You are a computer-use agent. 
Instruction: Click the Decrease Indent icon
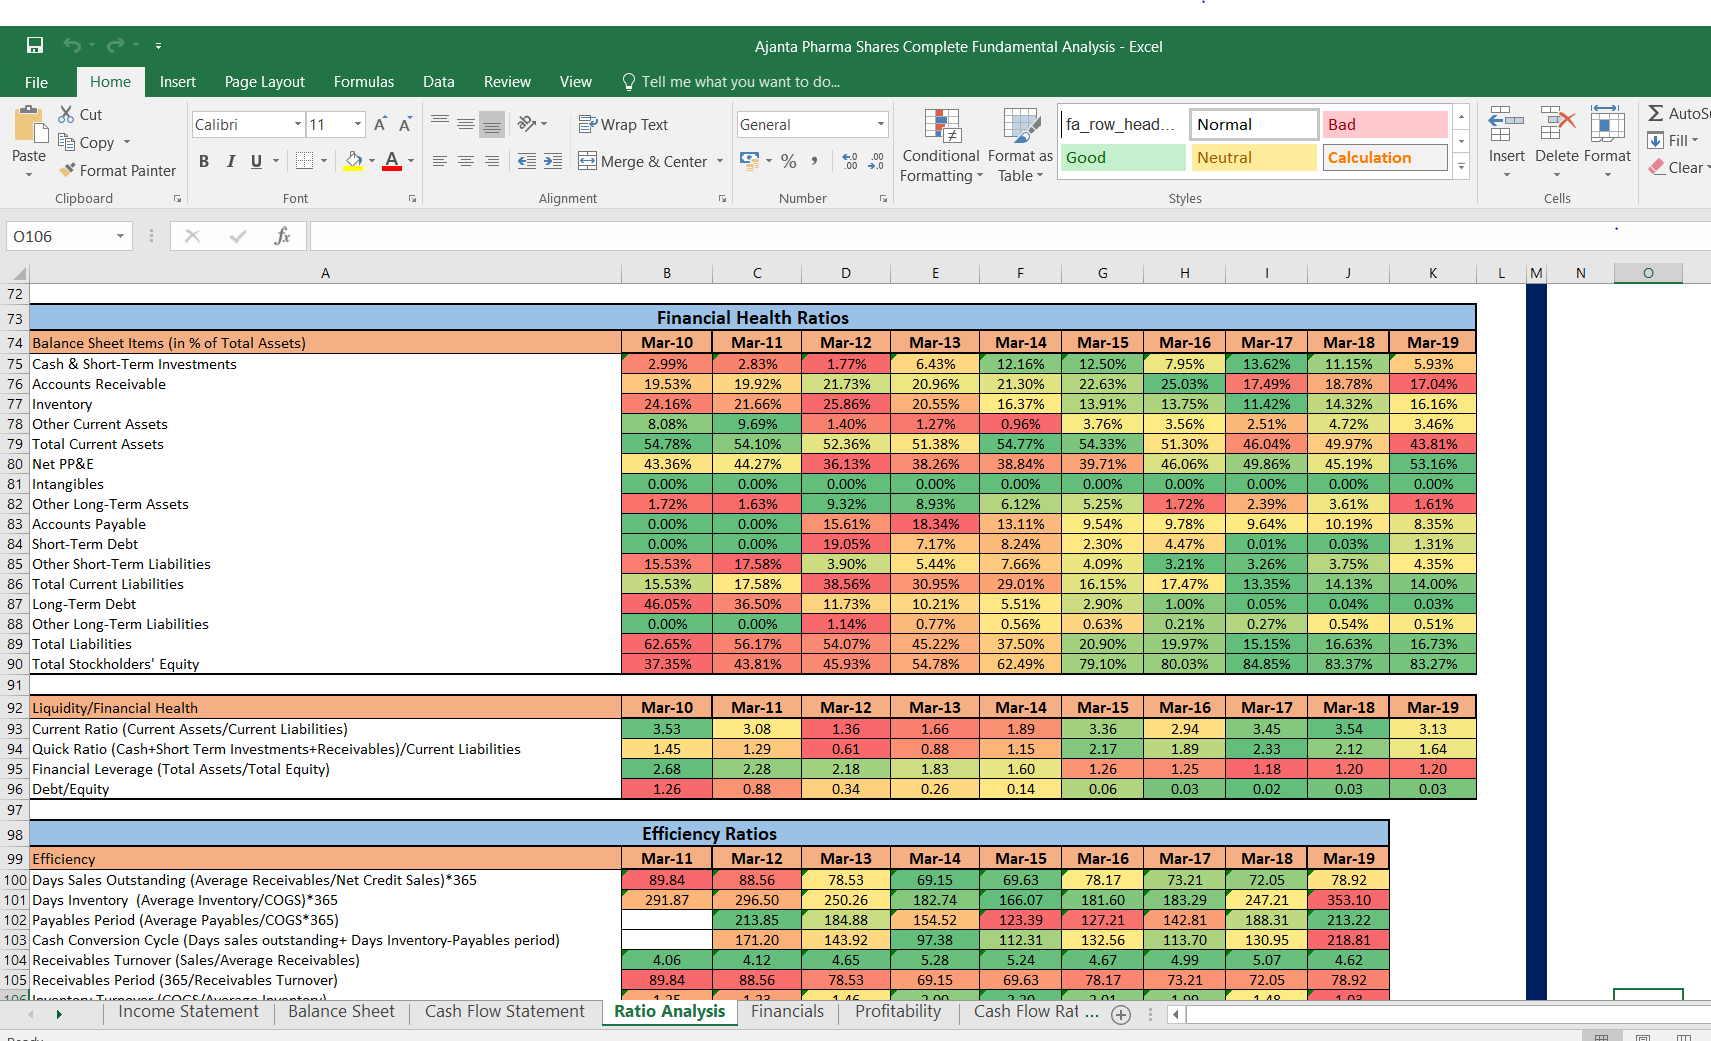tap(527, 161)
